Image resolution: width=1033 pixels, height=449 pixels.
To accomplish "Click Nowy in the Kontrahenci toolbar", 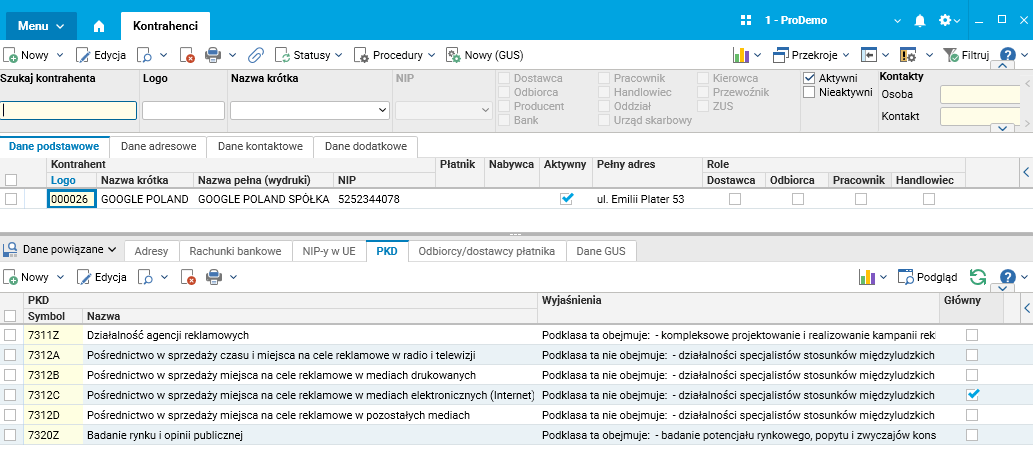I will click(x=27, y=55).
